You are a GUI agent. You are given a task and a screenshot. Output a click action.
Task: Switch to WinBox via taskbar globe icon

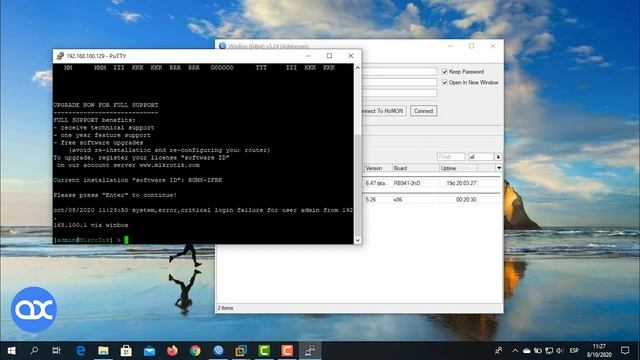pos(218,350)
